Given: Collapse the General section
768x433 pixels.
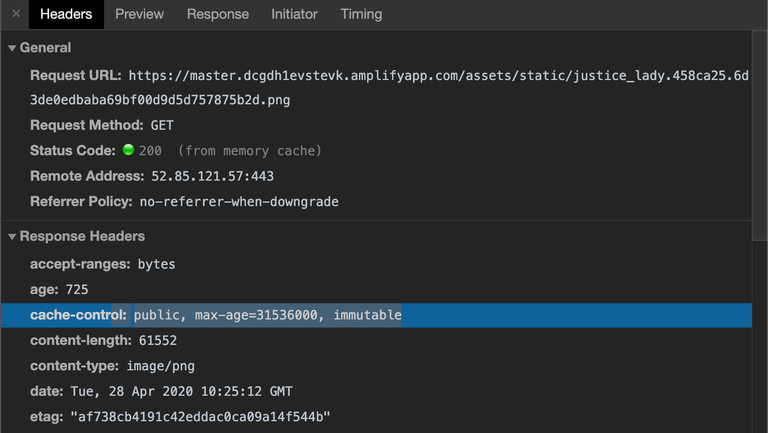Looking at the screenshot, I should (13, 48).
